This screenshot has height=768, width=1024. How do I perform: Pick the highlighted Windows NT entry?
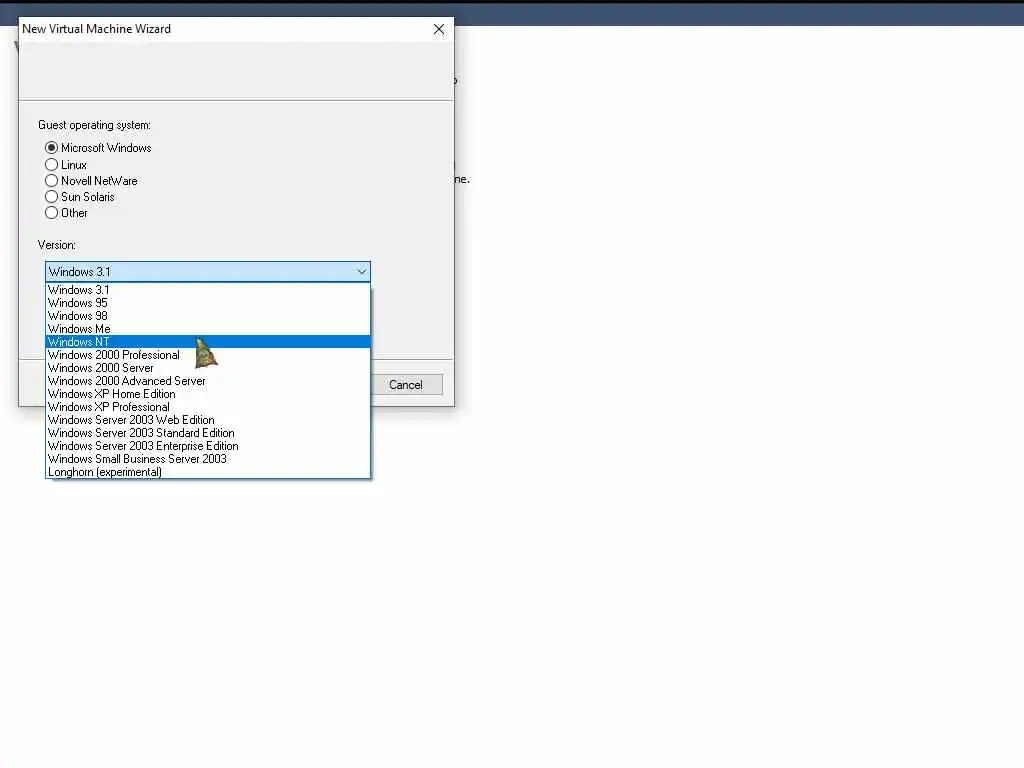(208, 342)
